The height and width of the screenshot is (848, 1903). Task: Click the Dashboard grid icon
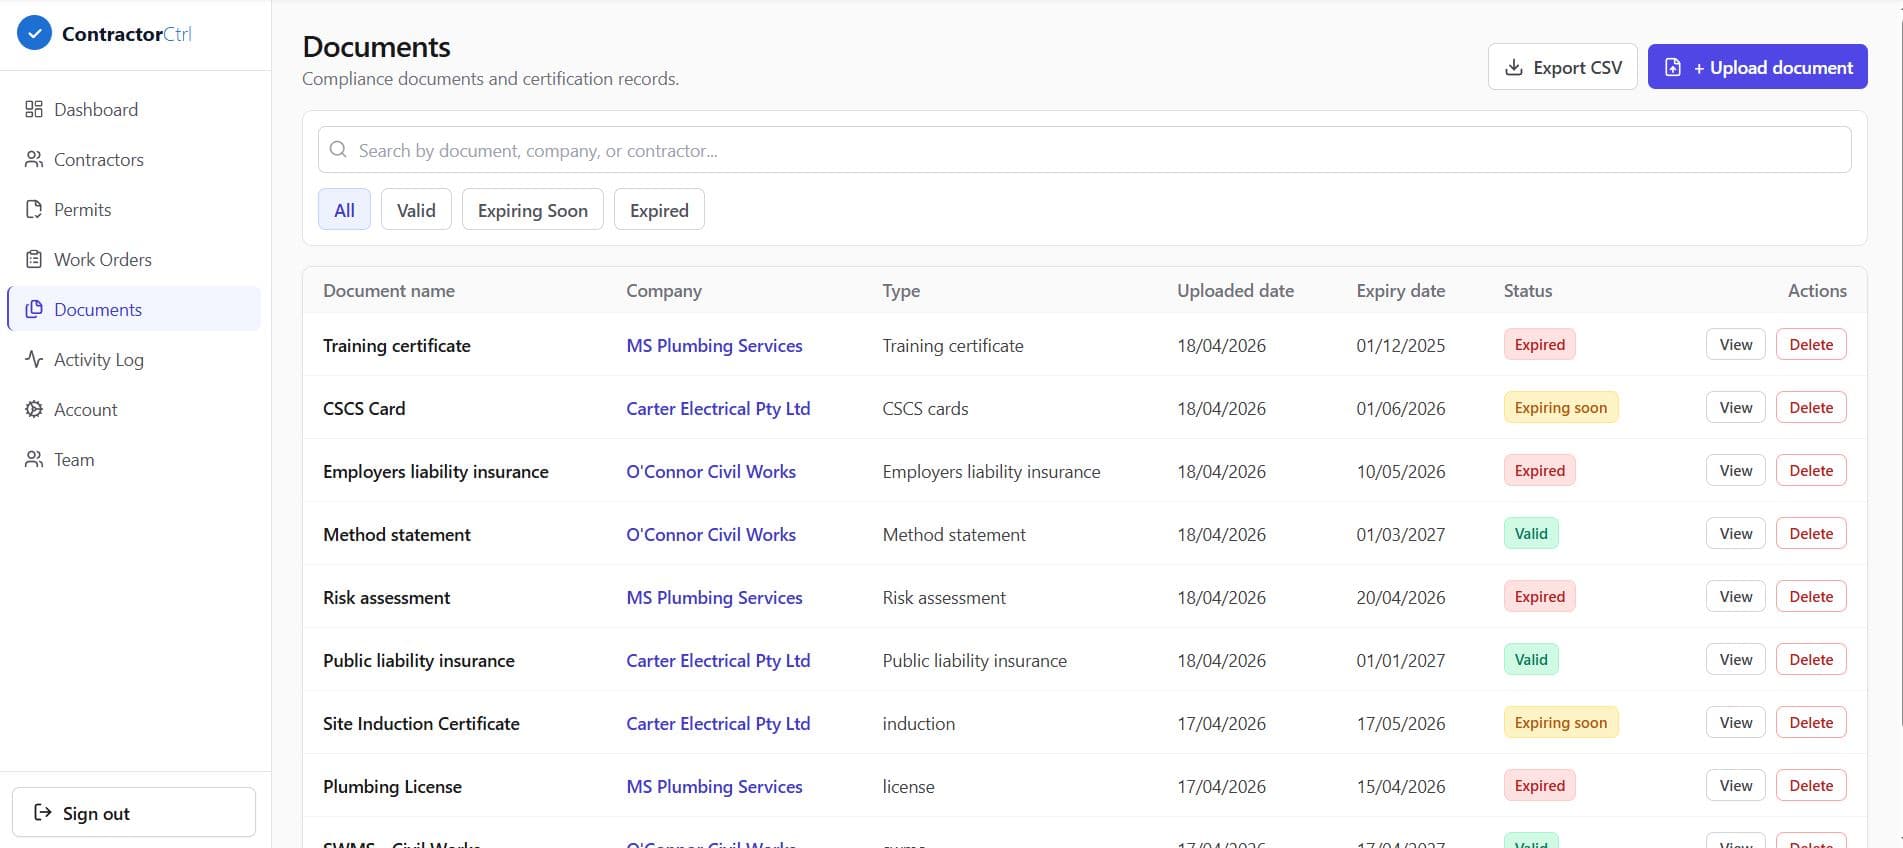pos(34,109)
